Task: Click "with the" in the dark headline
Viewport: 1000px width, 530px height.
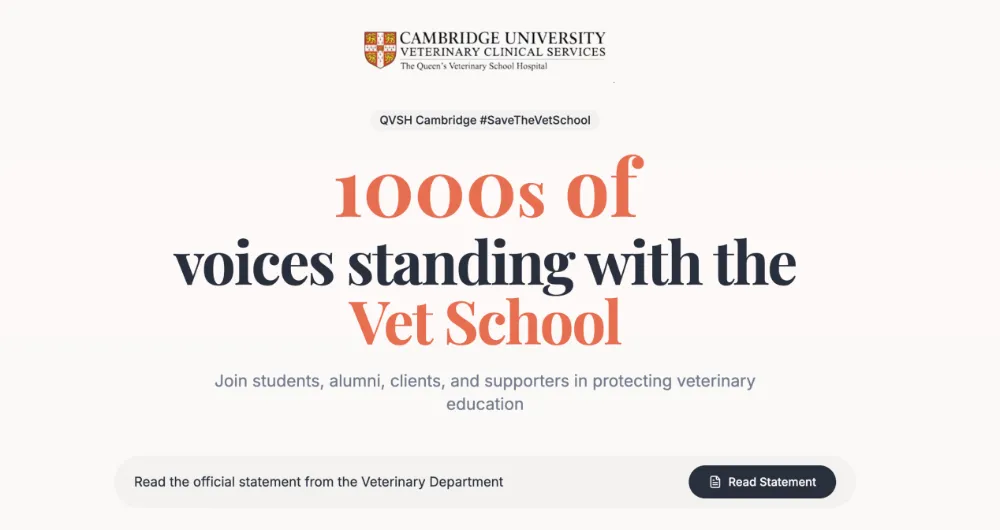Action: coord(690,263)
